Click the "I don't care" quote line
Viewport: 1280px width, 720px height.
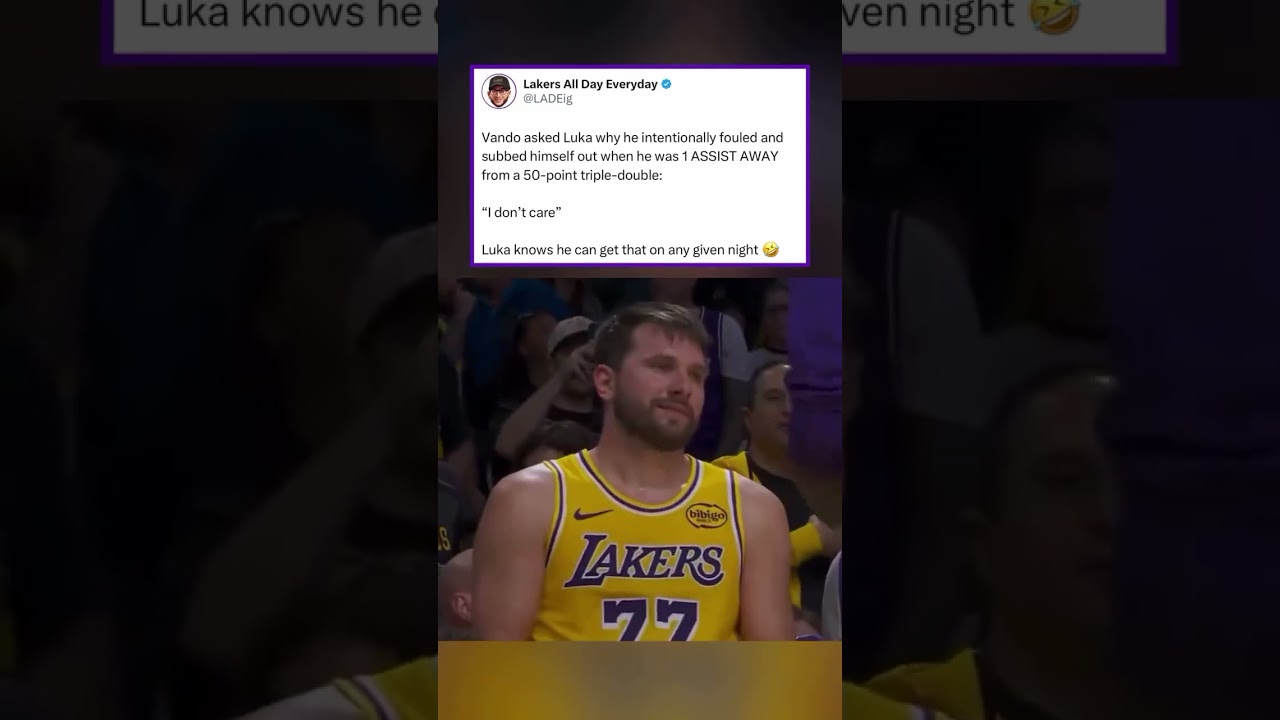click(521, 212)
